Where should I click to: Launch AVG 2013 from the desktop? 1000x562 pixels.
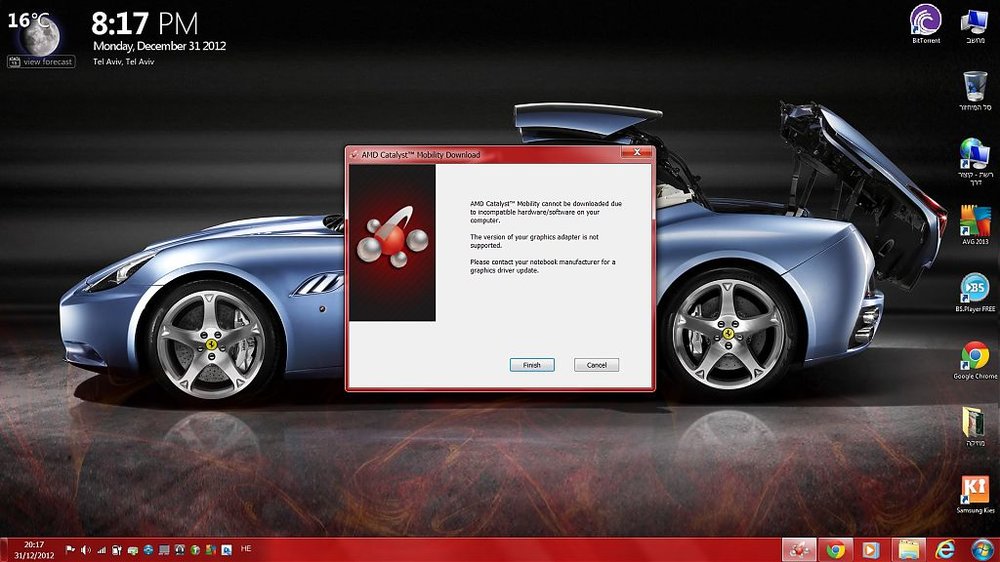point(975,225)
